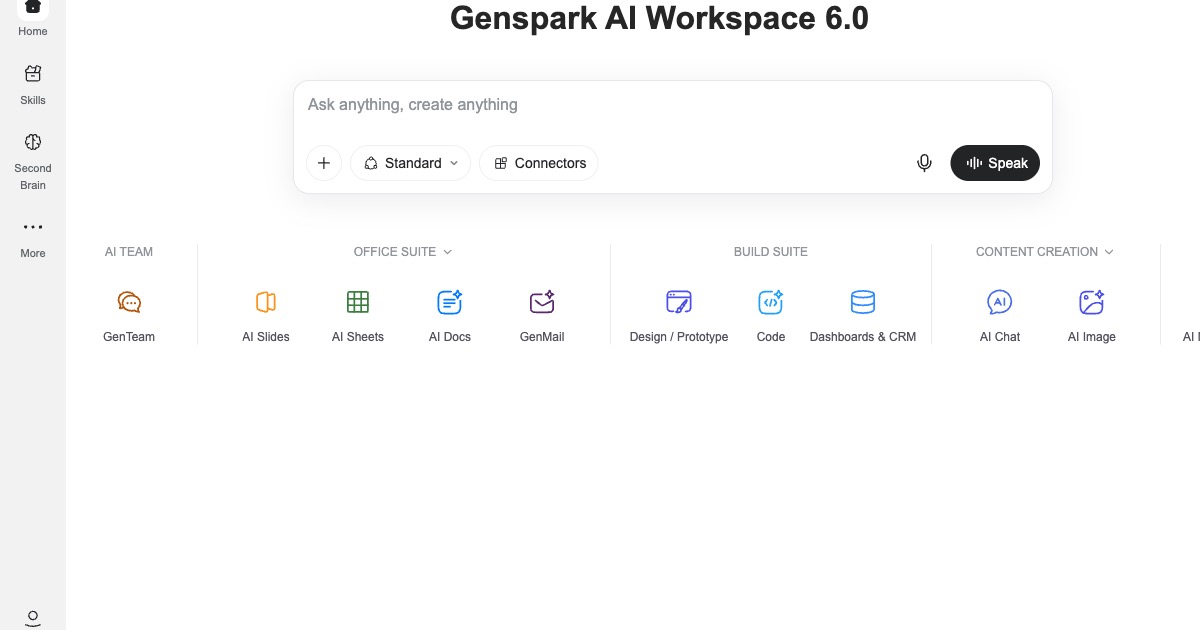Launch the Design / Prototype icon
The width and height of the screenshot is (1200, 630).
[679, 302]
